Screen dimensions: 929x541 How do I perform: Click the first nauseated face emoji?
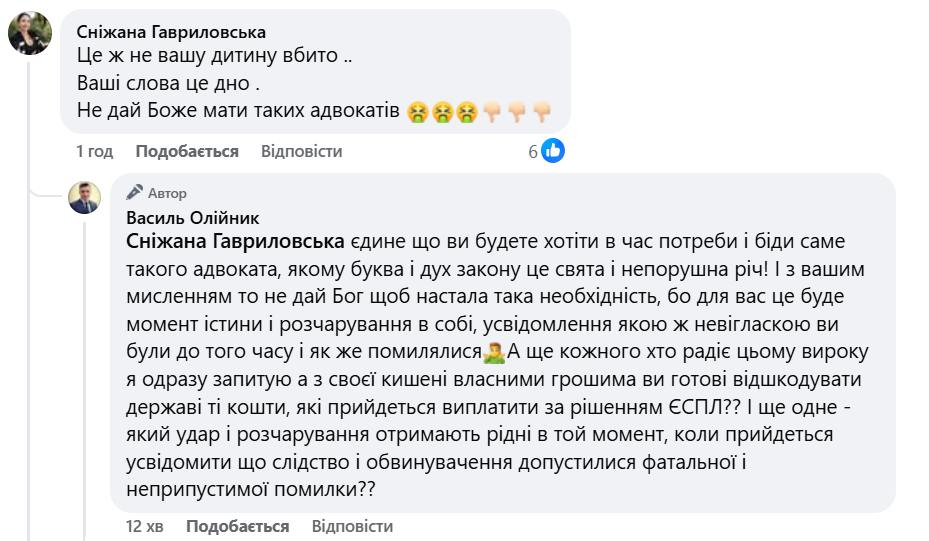point(418,113)
